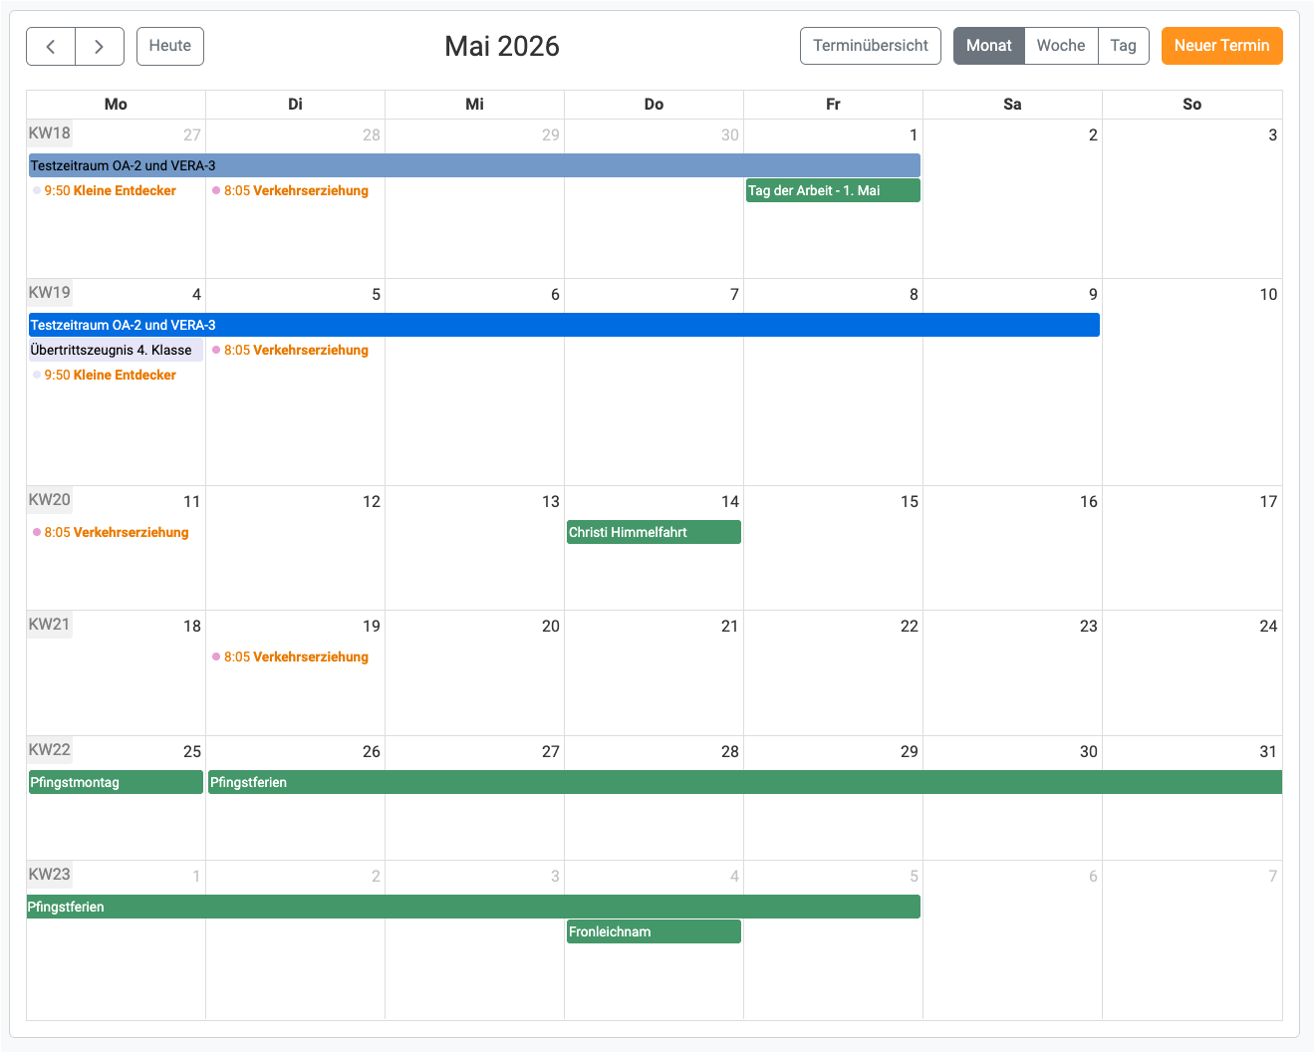Open the Terminübersicht view
This screenshot has width=1314, height=1052.
[870, 46]
